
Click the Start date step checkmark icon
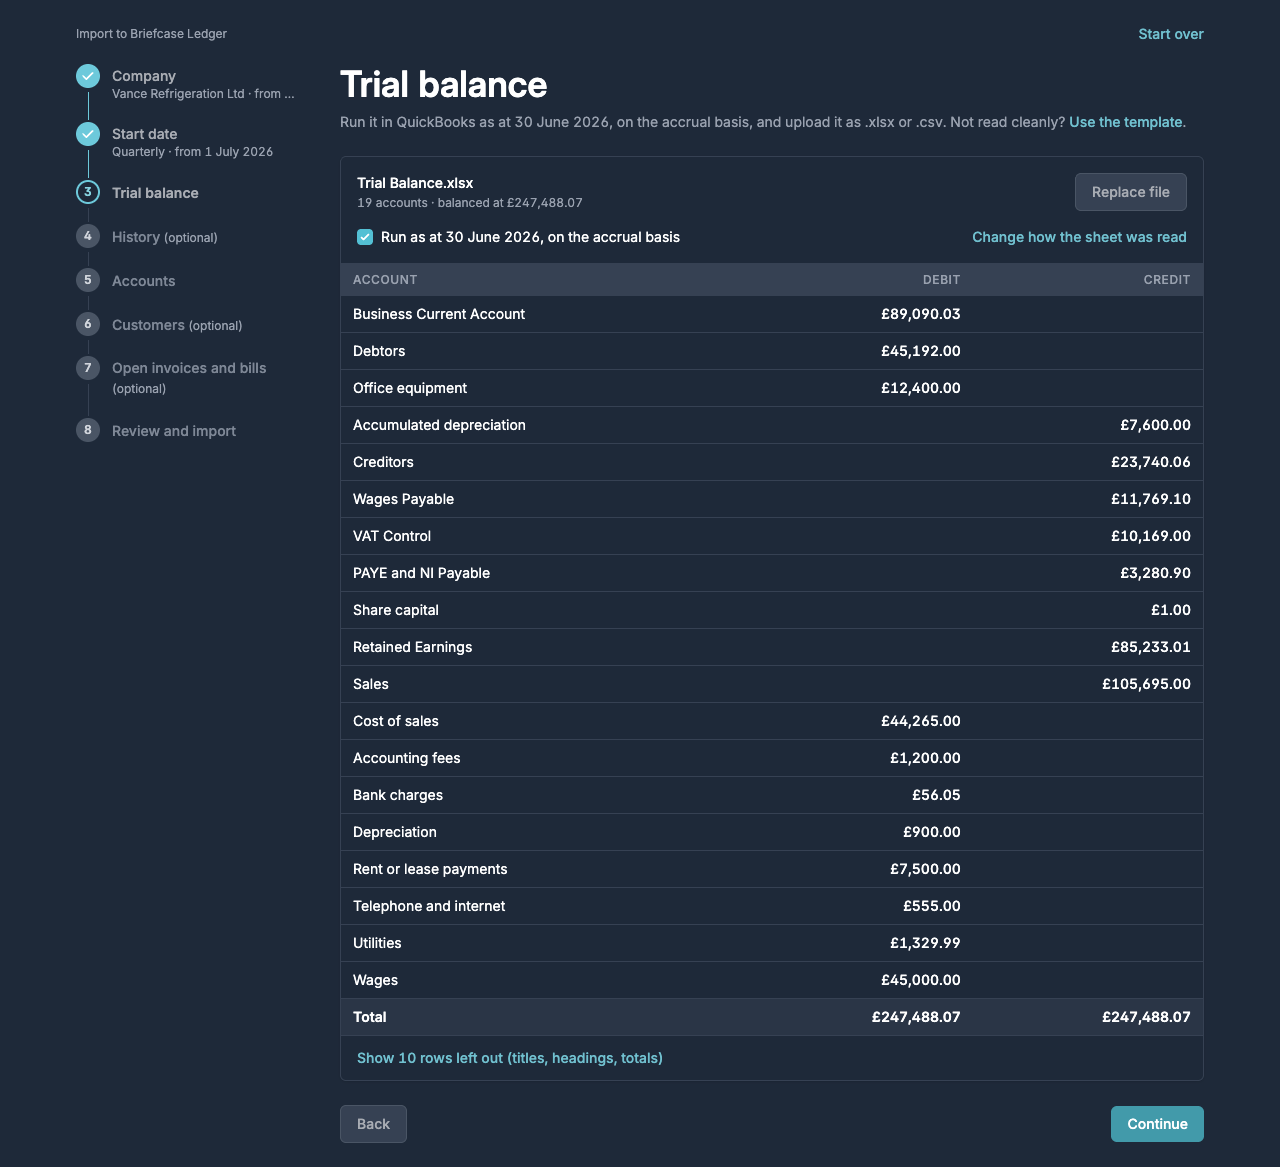click(88, 134)
